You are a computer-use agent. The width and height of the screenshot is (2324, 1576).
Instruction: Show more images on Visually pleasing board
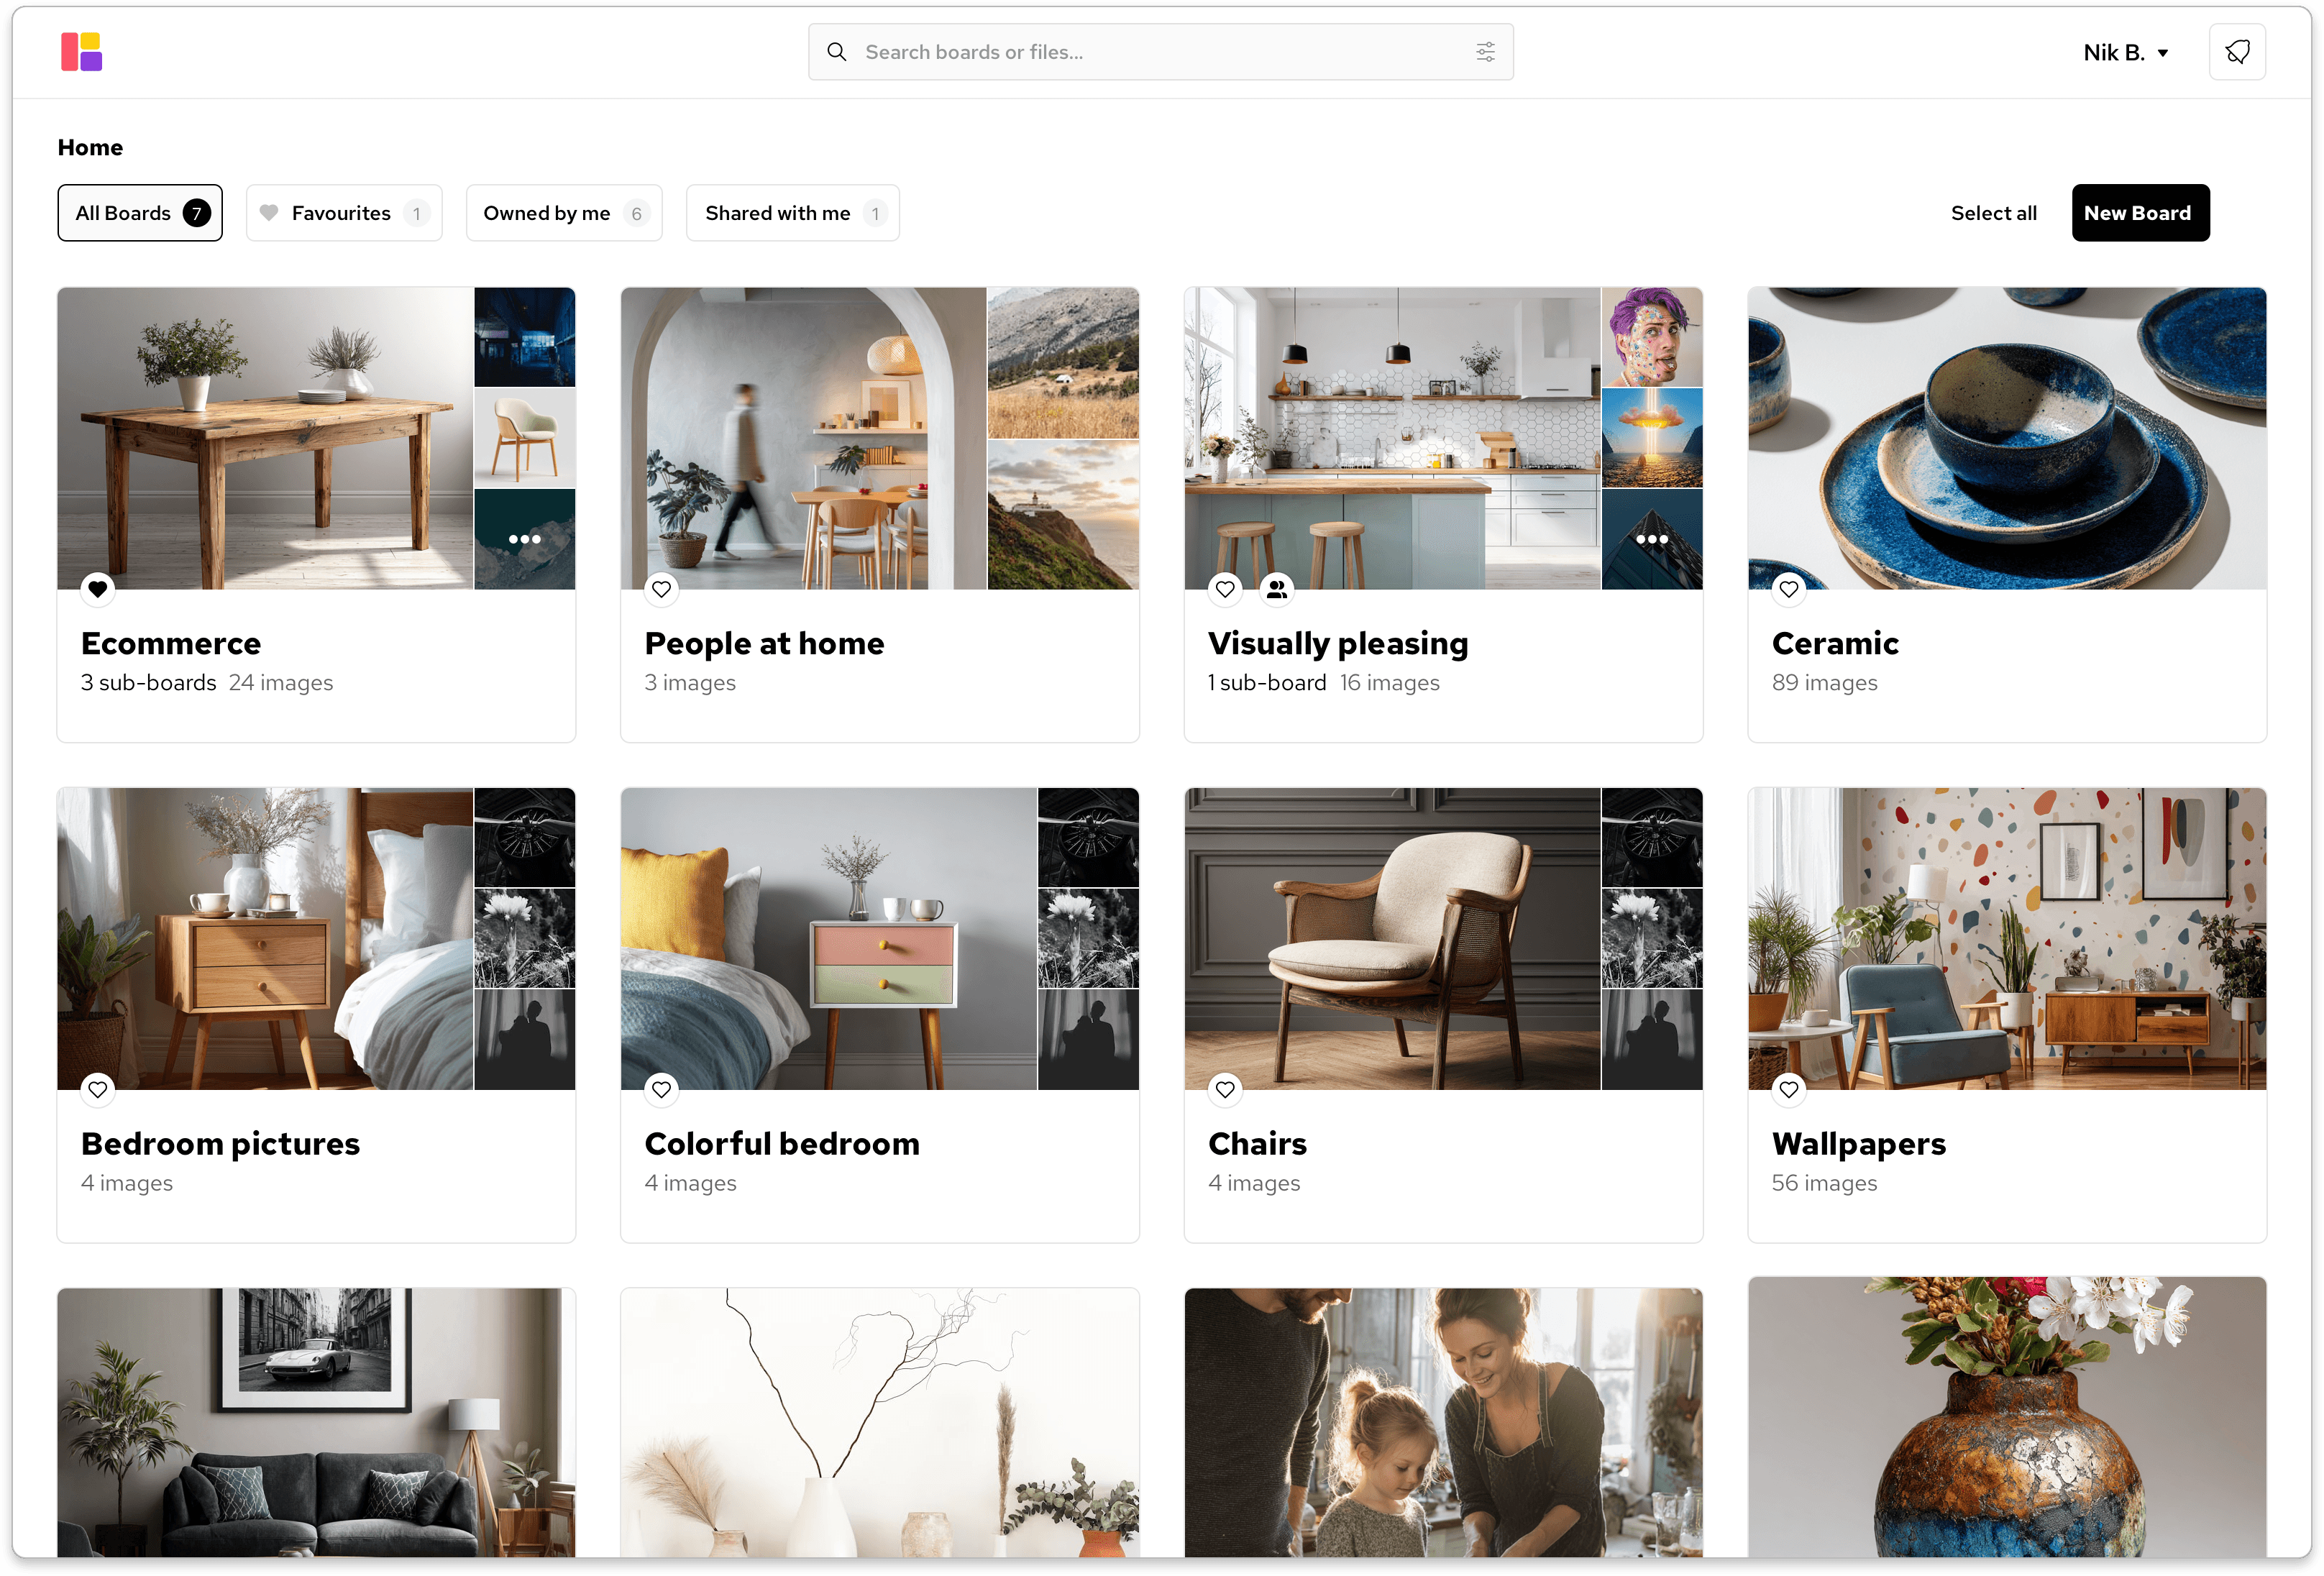1651,539
